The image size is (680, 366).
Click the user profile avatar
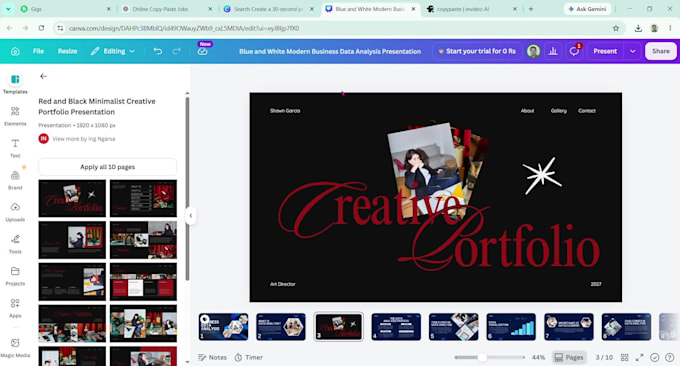click(533, 51)
